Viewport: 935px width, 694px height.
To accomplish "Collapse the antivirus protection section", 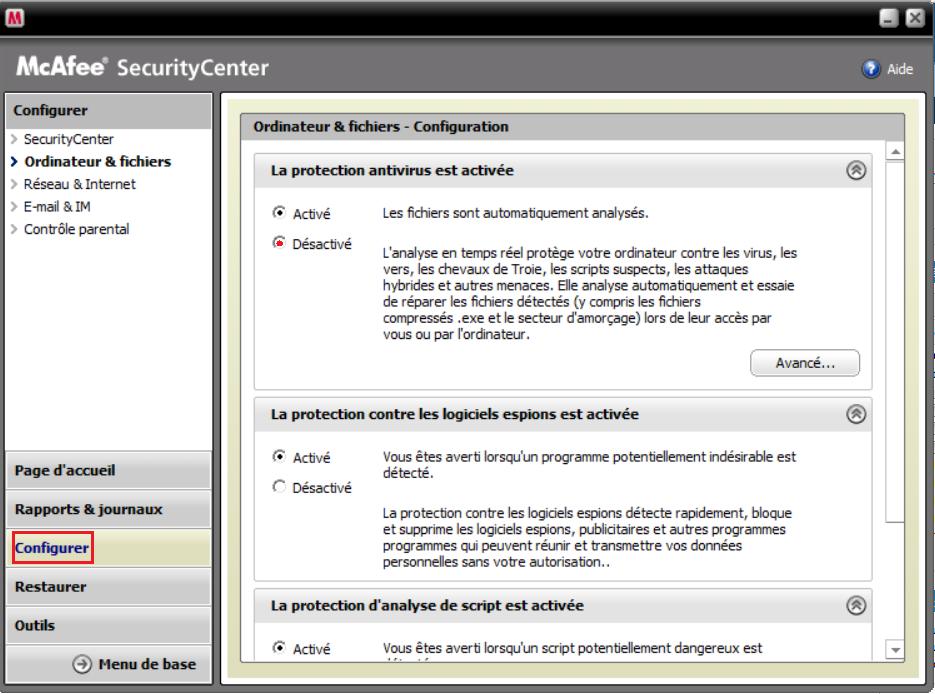I will (856, 171).
